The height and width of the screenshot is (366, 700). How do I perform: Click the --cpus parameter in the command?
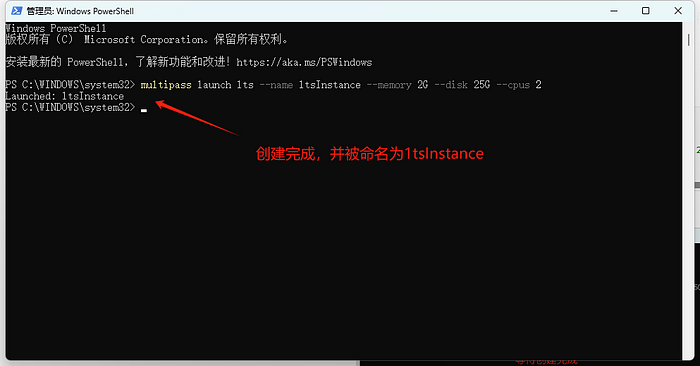pos(513,85)
